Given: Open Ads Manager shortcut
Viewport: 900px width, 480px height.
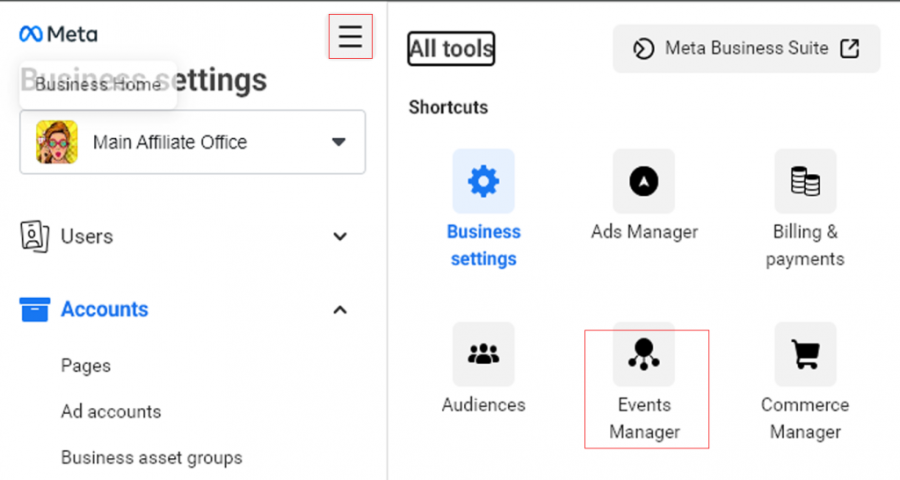Looking at the screenshot, I should [x=644, y=181].
